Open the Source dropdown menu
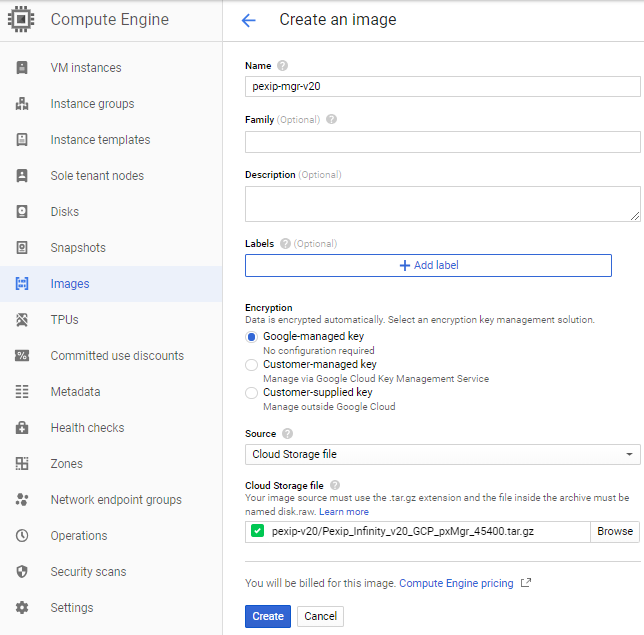The image size is (644, 635). coord(442,454)
